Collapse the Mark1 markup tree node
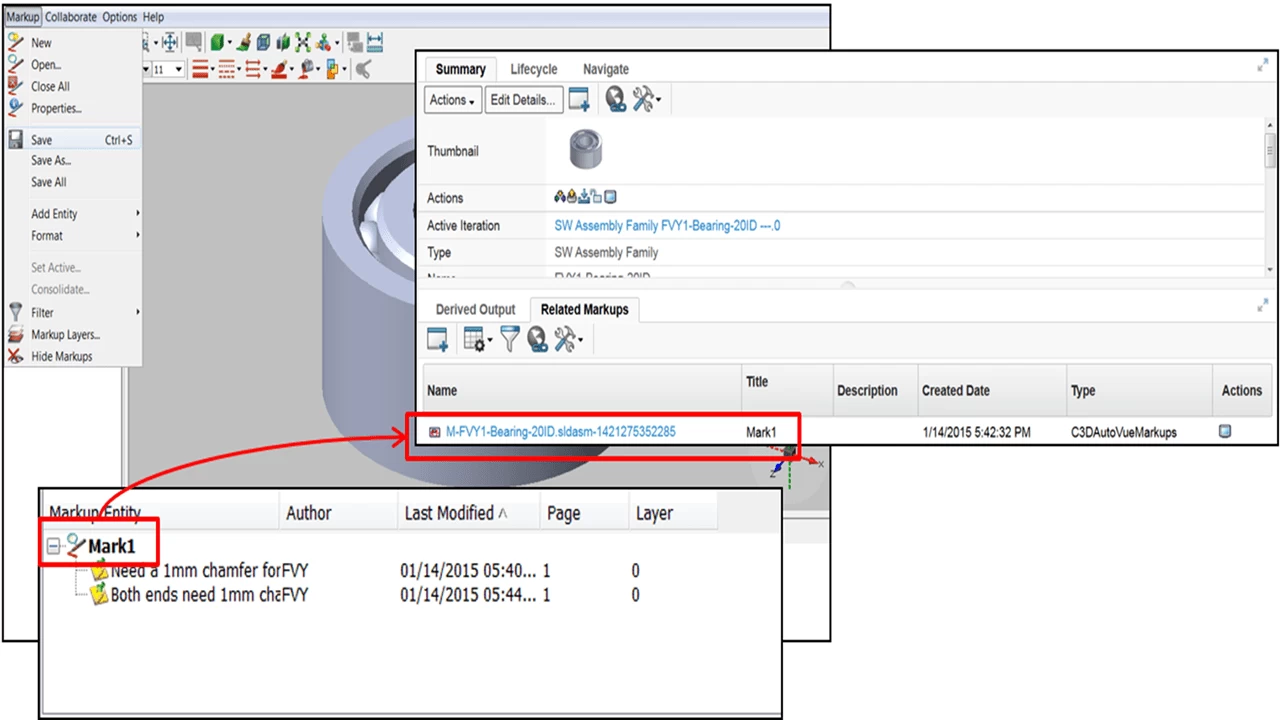 coord(54,547)
